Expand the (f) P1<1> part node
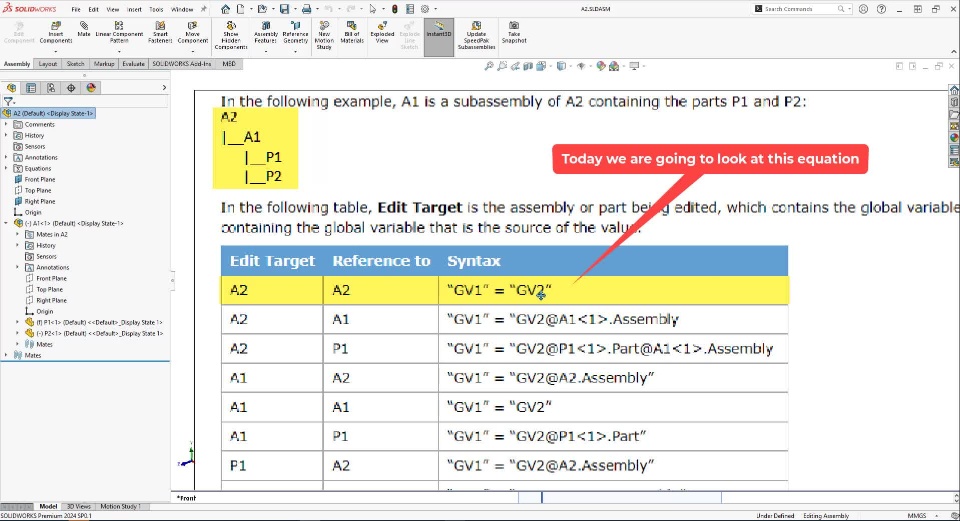Screen dimensions: 960x521 [x=18, y=322]
